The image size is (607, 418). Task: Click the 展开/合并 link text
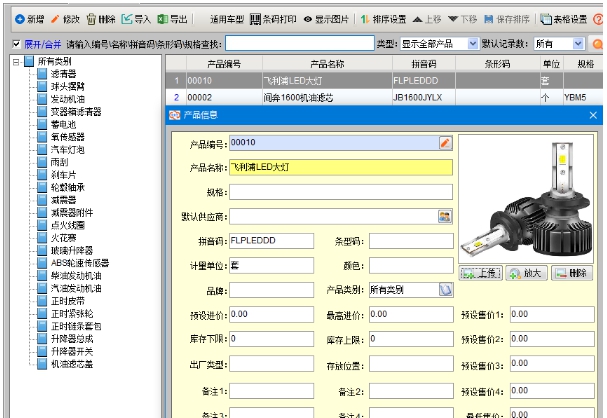coord(43,45)
